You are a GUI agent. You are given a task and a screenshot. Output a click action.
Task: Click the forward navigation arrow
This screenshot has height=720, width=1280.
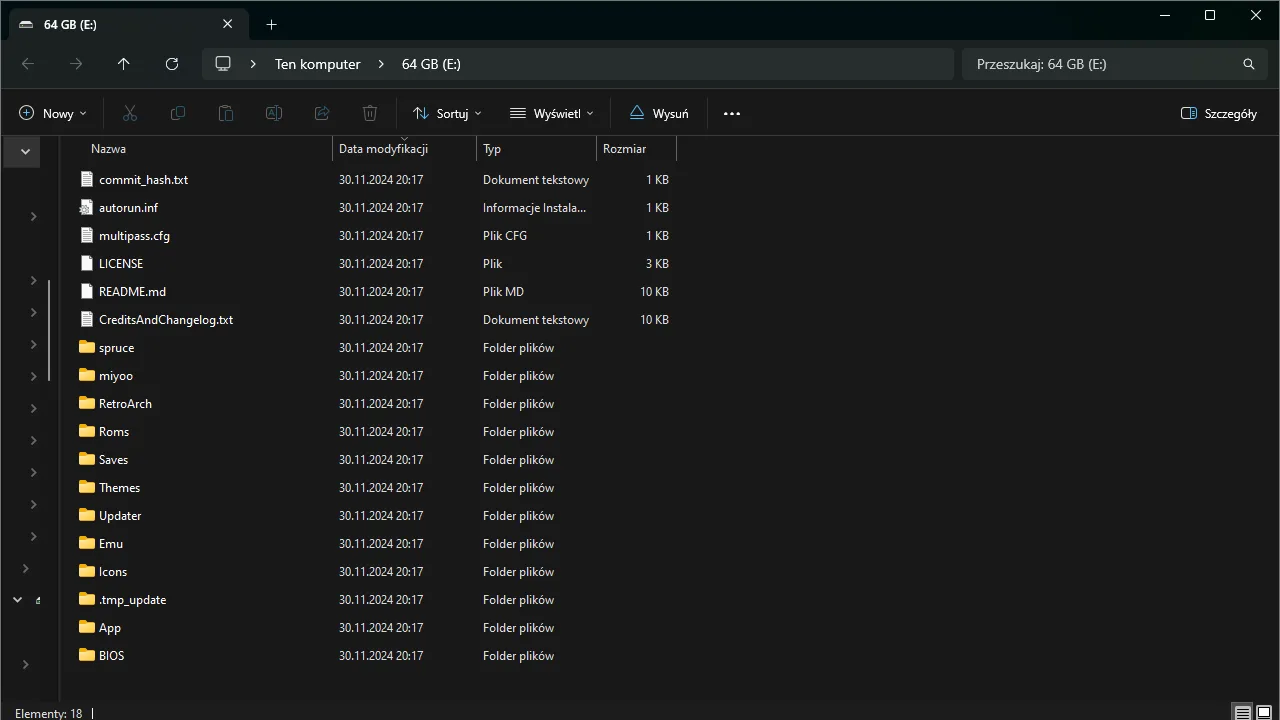76,64
